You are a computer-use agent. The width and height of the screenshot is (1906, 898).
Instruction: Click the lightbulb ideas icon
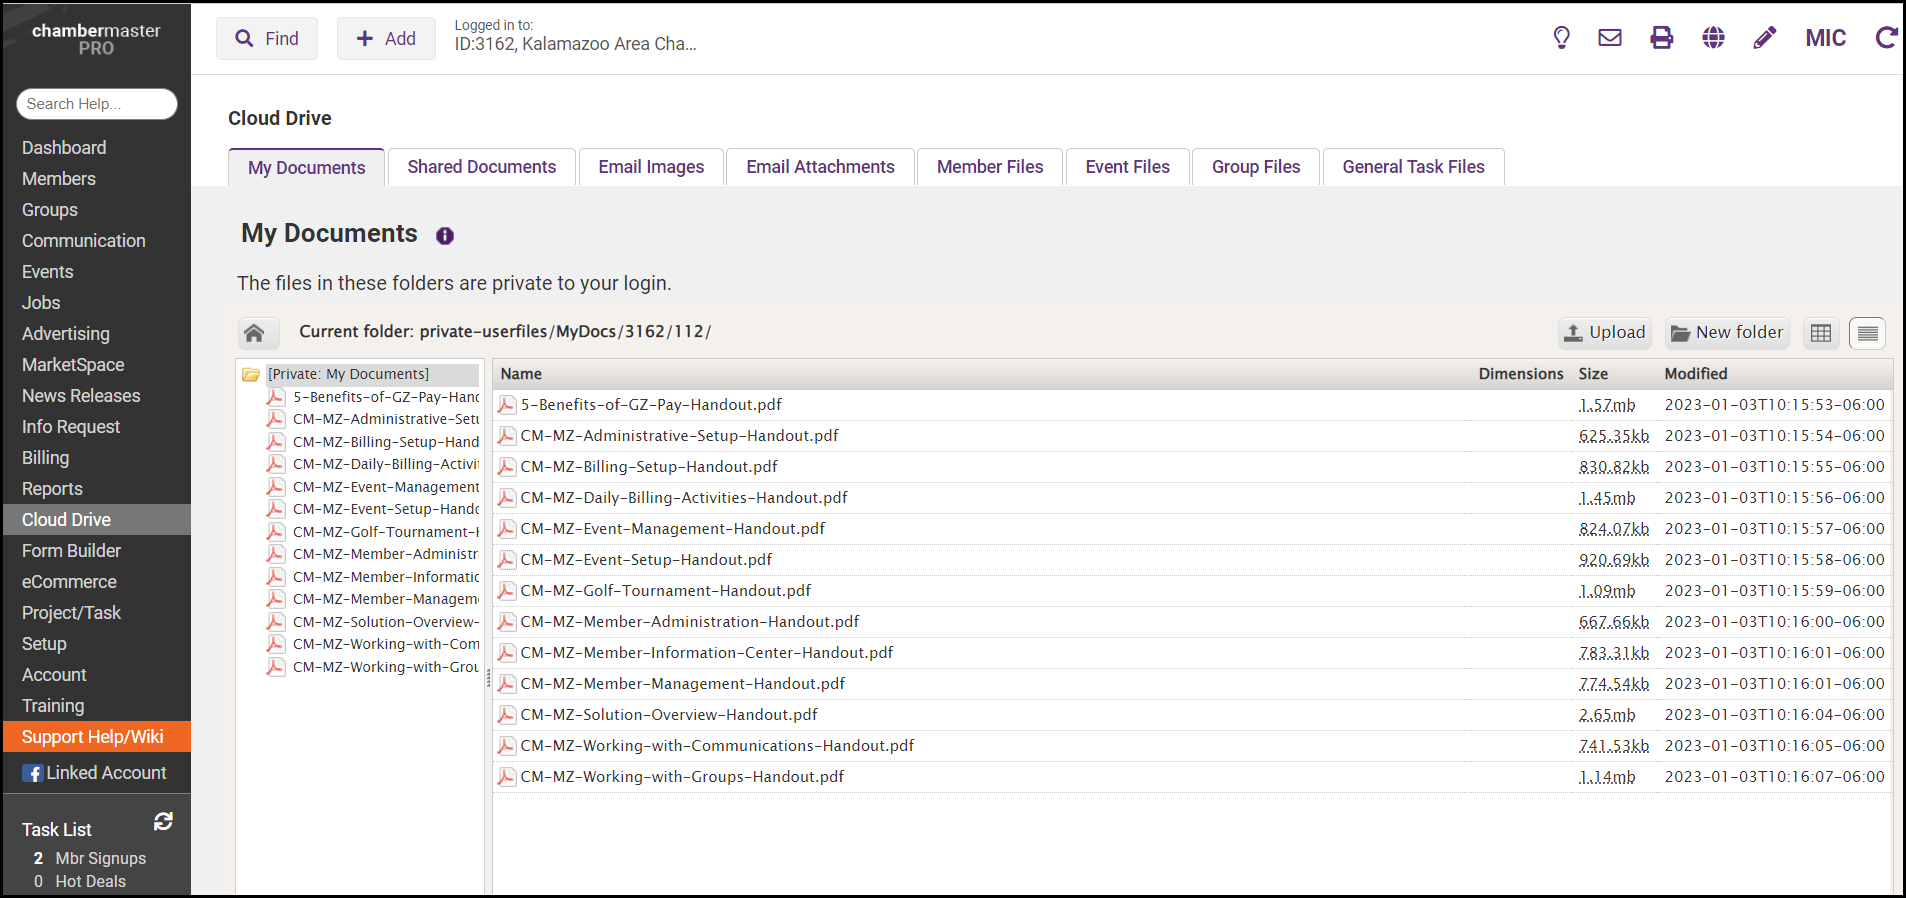pyautogui.click(x=1561, y=38)
